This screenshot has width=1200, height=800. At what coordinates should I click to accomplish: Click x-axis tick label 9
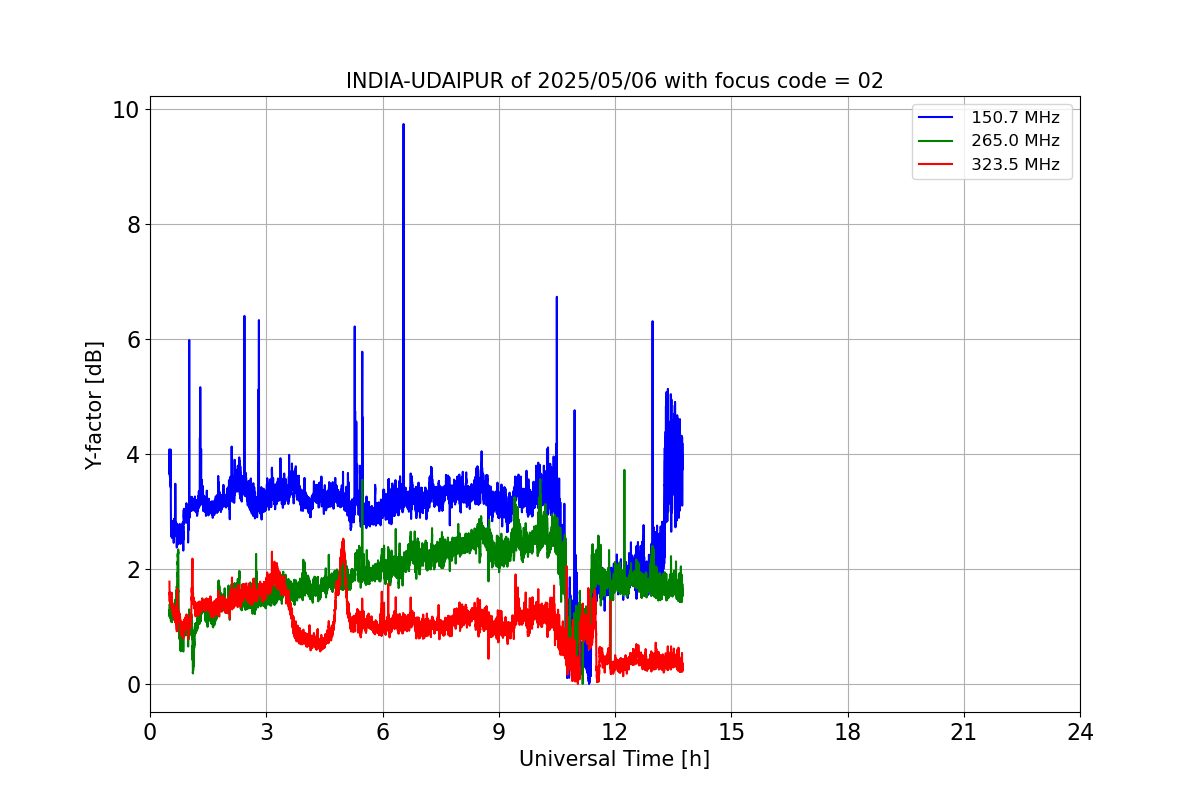[499, 732]
